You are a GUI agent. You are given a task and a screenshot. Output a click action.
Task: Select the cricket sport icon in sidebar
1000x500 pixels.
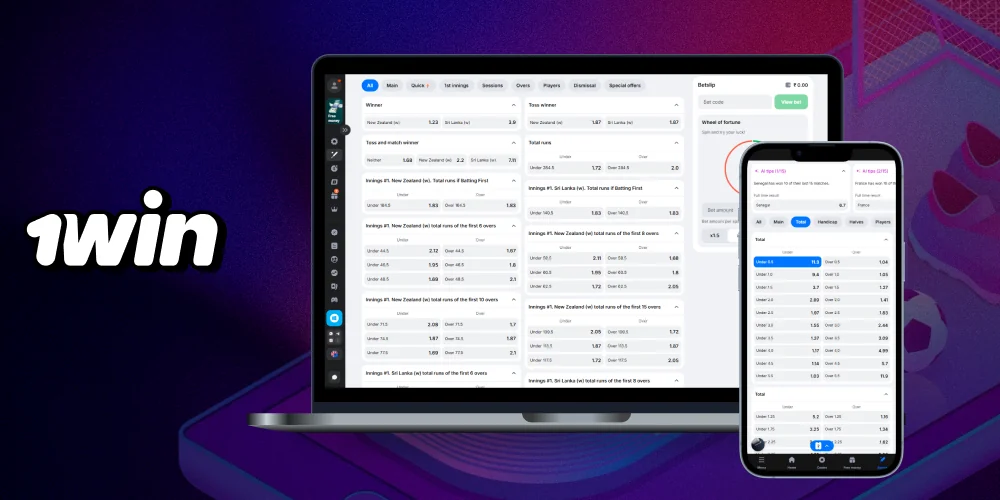point(334,155)
